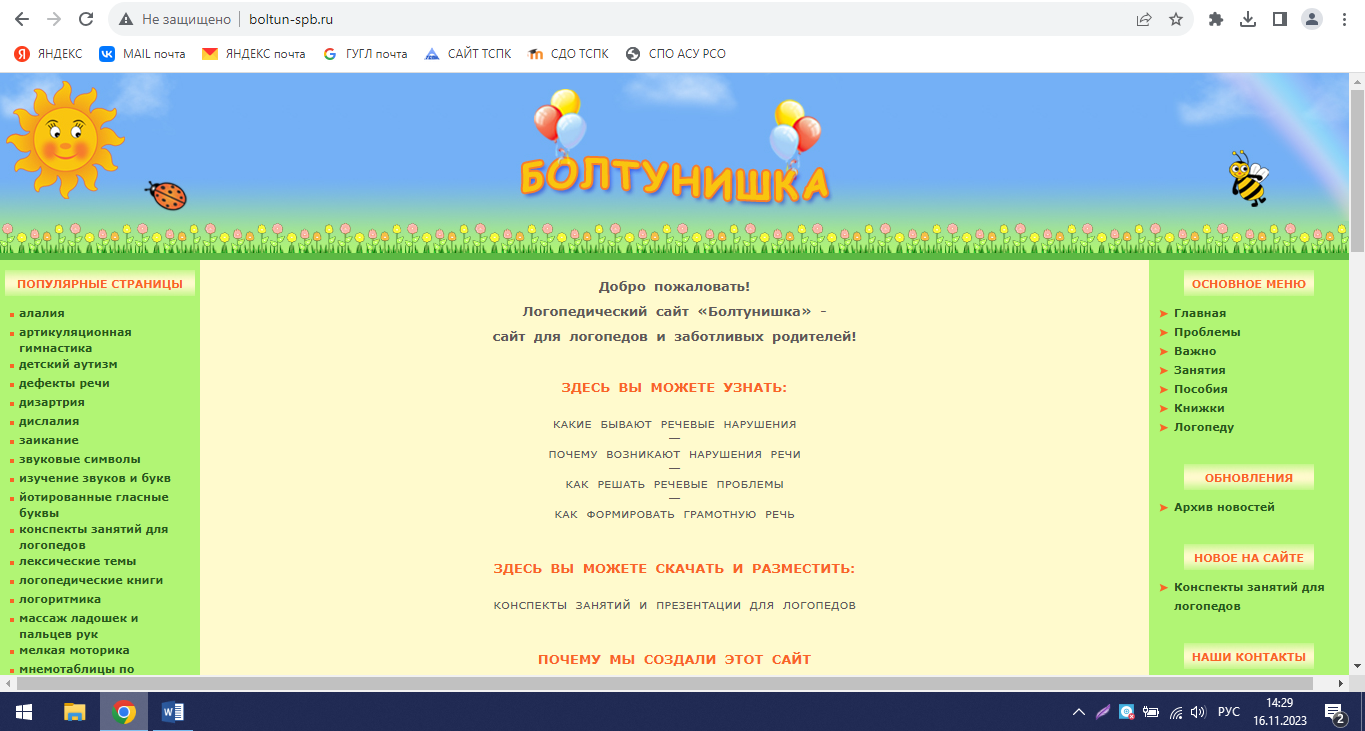Open the share page icon in address bar
This screenshot has height=731, width=1365.
[1144, 19]
